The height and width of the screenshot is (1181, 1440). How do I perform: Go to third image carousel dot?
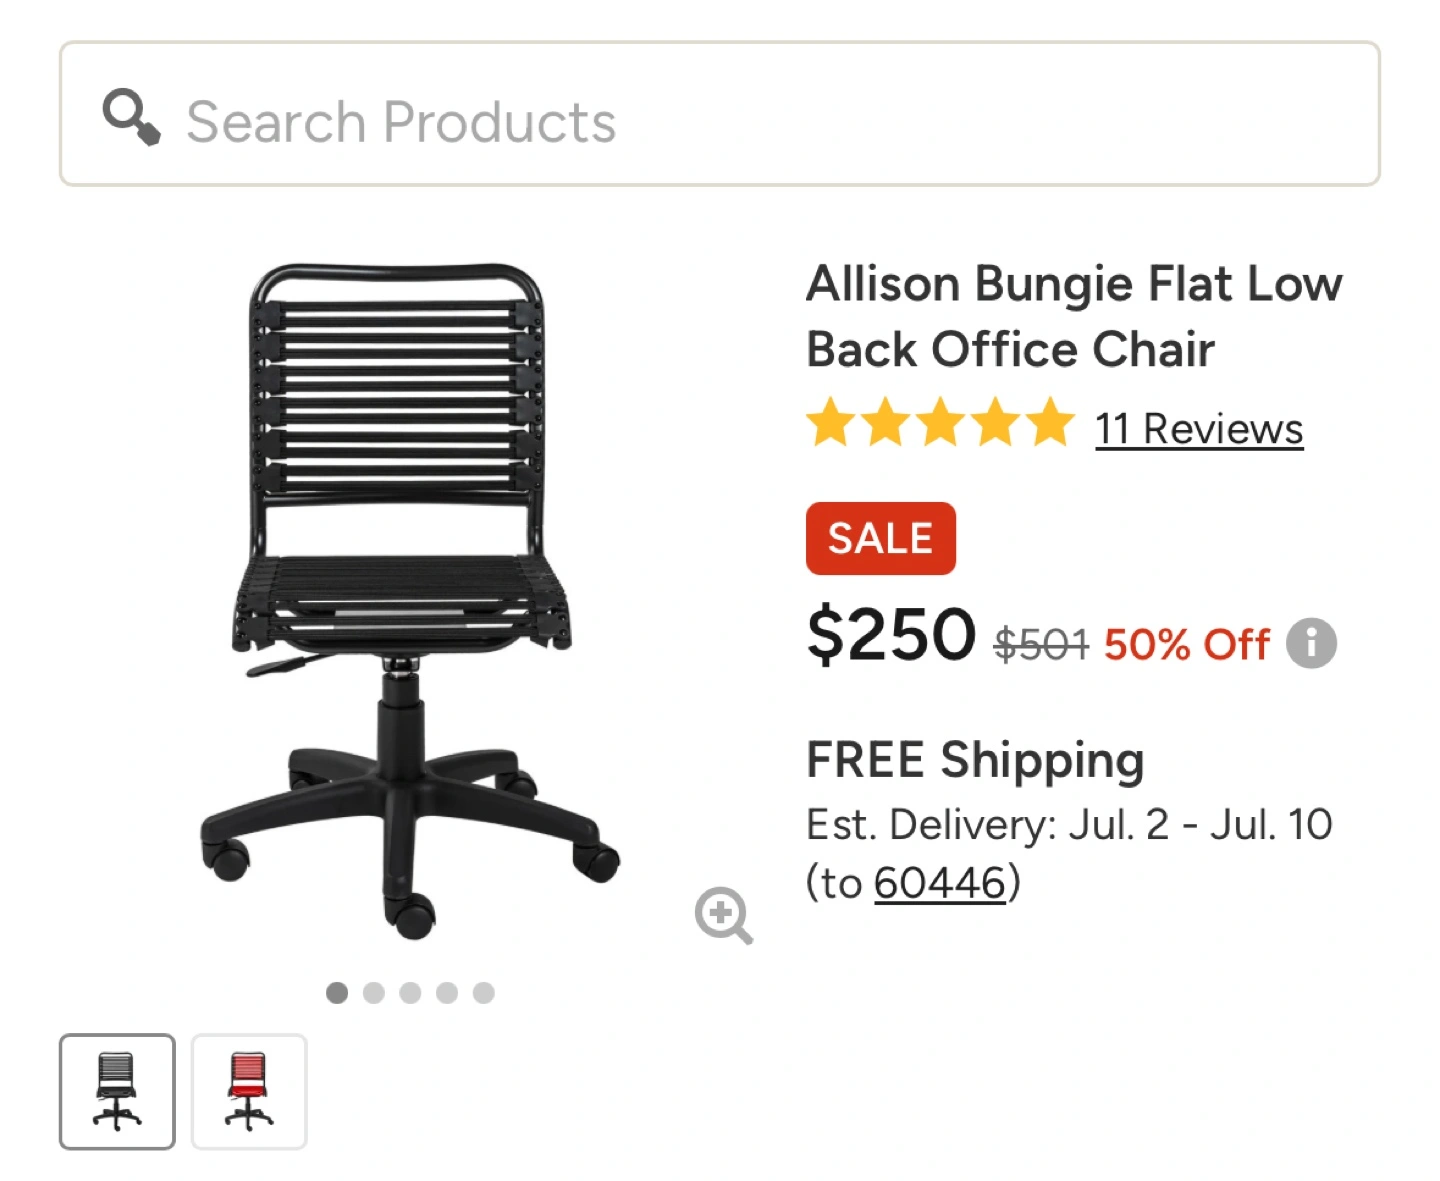click(x=410, y=992)
